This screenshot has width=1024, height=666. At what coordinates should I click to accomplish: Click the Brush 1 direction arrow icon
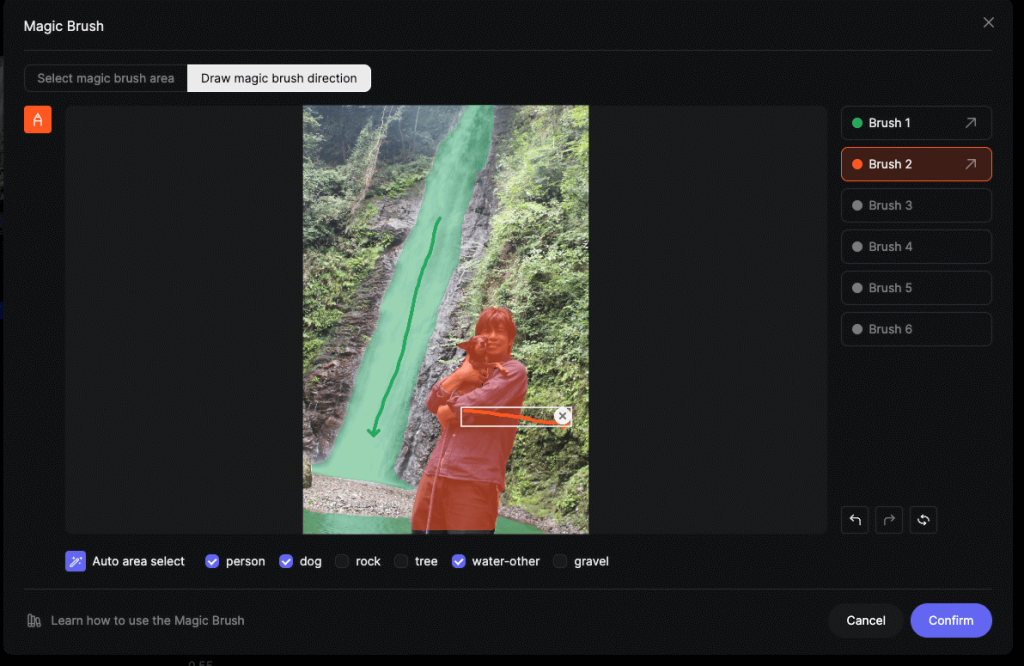pyautogui.click(x=970, y=123)
